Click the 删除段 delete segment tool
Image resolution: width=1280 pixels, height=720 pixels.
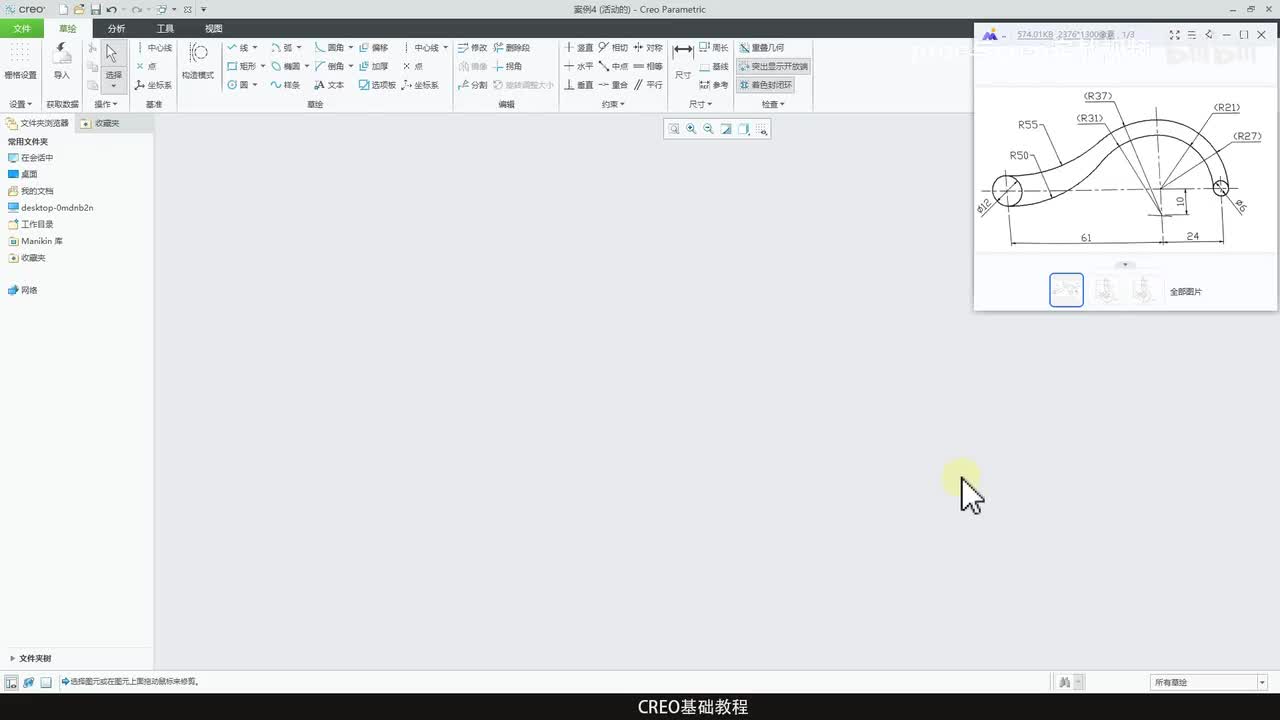tap(512, 47)
